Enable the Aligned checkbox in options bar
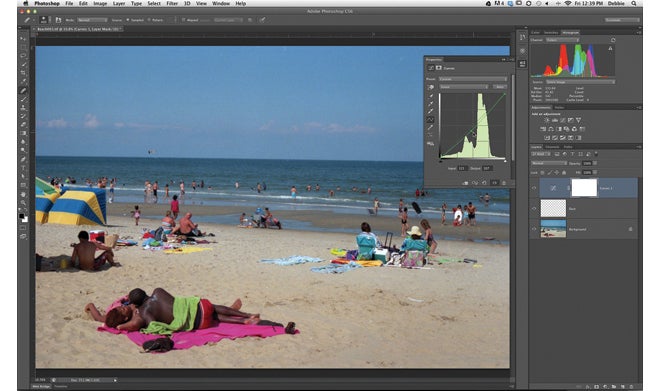This screenshot has width=660, height=391. [x=184, y=20]
